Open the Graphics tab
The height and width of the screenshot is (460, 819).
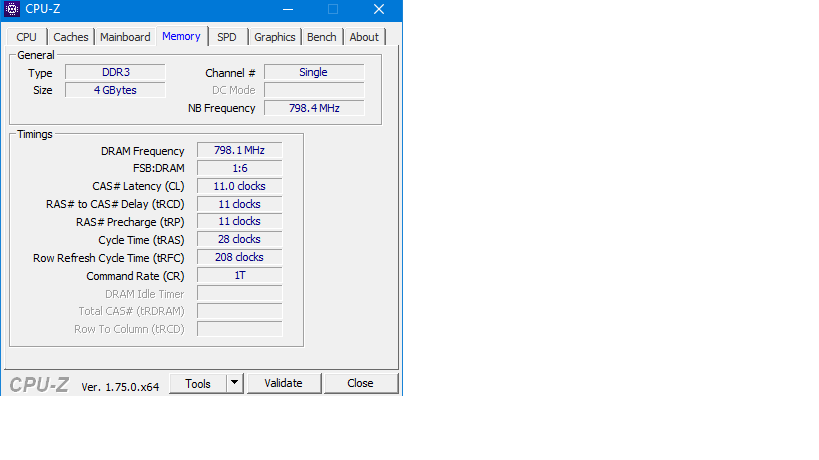[275, 37]
